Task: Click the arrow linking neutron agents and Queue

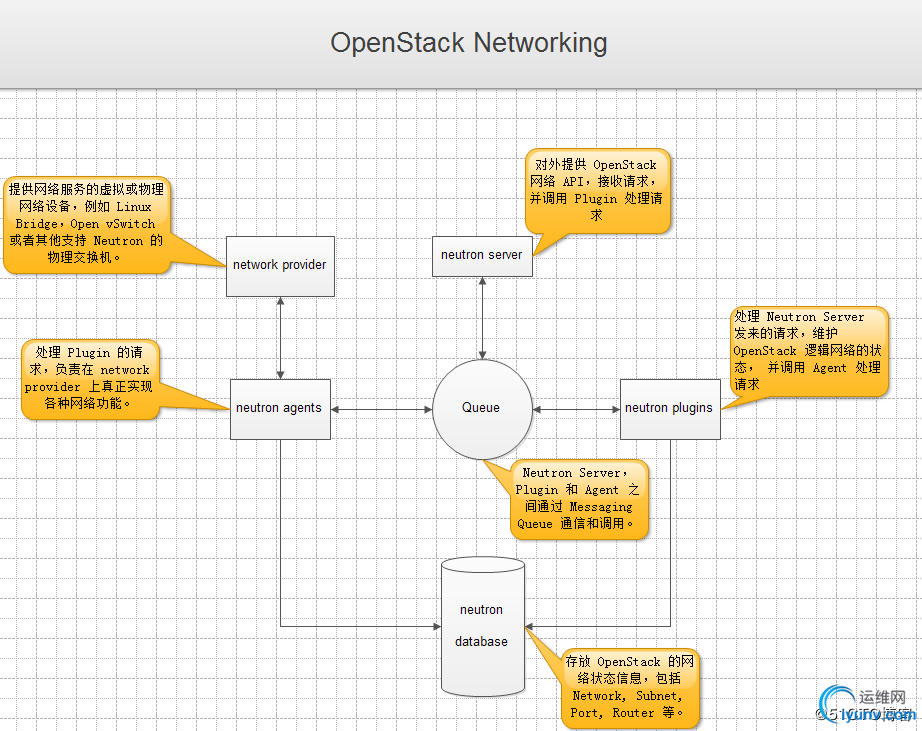Action: tap(382, 409)
